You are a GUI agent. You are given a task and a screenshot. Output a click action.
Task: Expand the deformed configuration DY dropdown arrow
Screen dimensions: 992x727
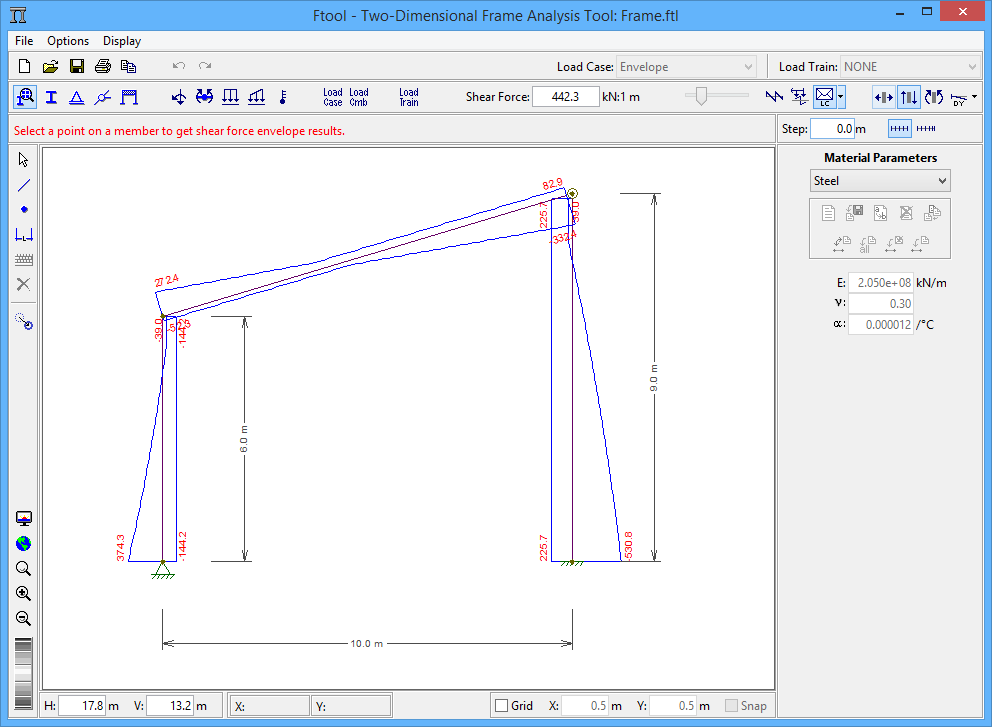[974, 97]
